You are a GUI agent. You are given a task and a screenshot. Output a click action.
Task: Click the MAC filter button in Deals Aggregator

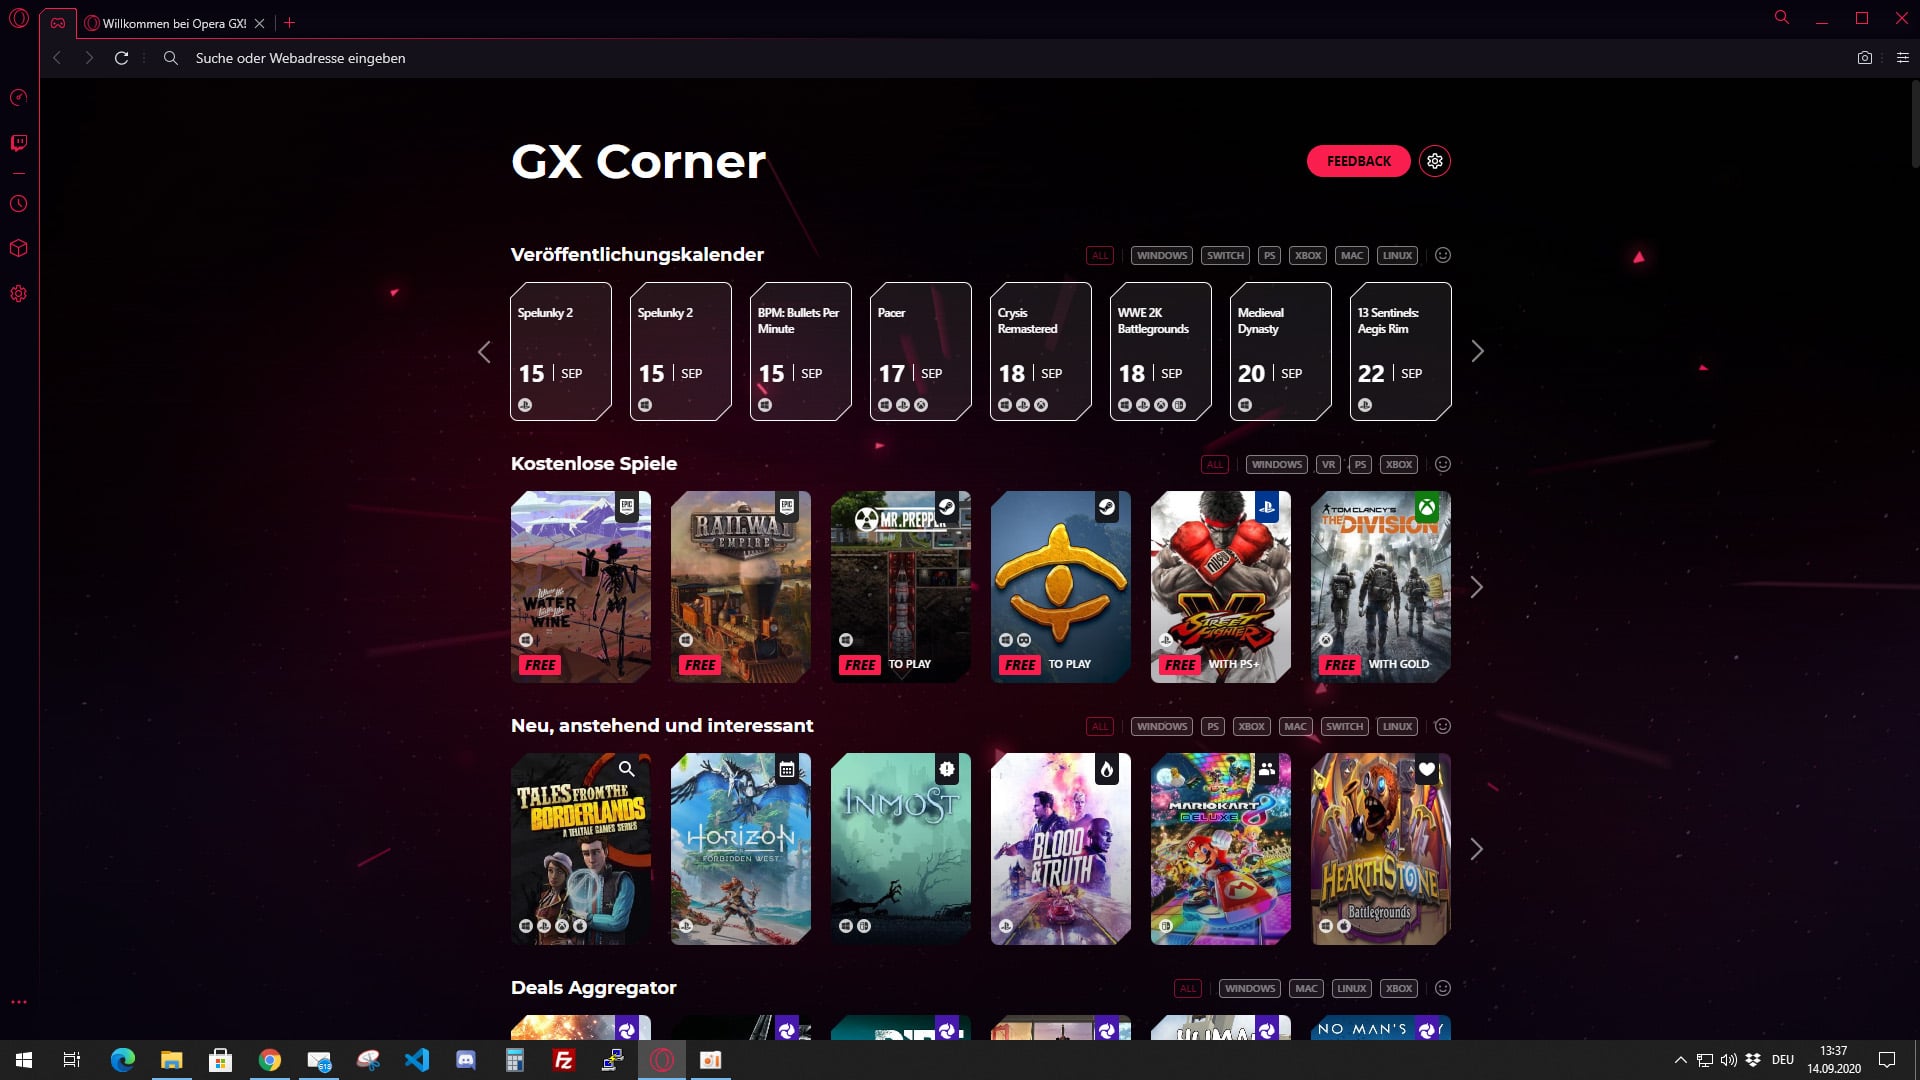[x=1308, y=988]
